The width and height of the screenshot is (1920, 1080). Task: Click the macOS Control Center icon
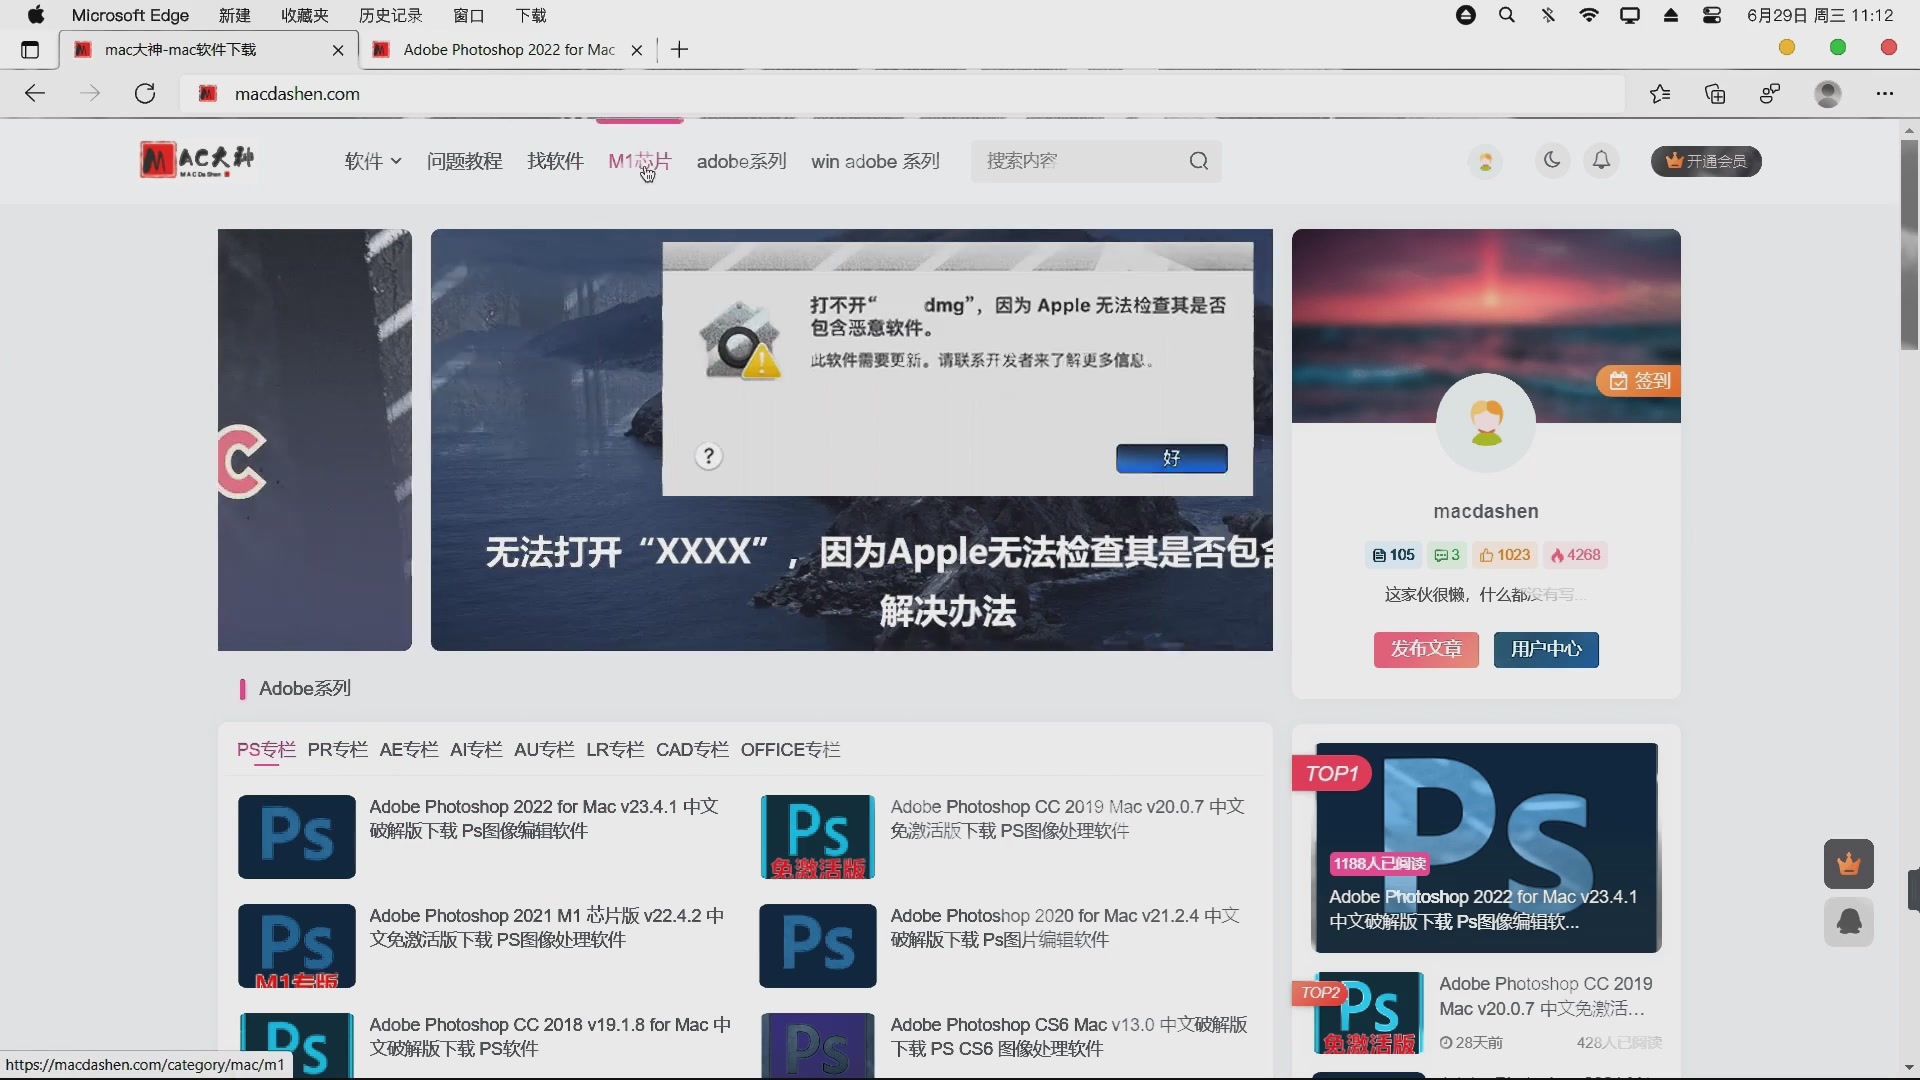coord(1712,15)
